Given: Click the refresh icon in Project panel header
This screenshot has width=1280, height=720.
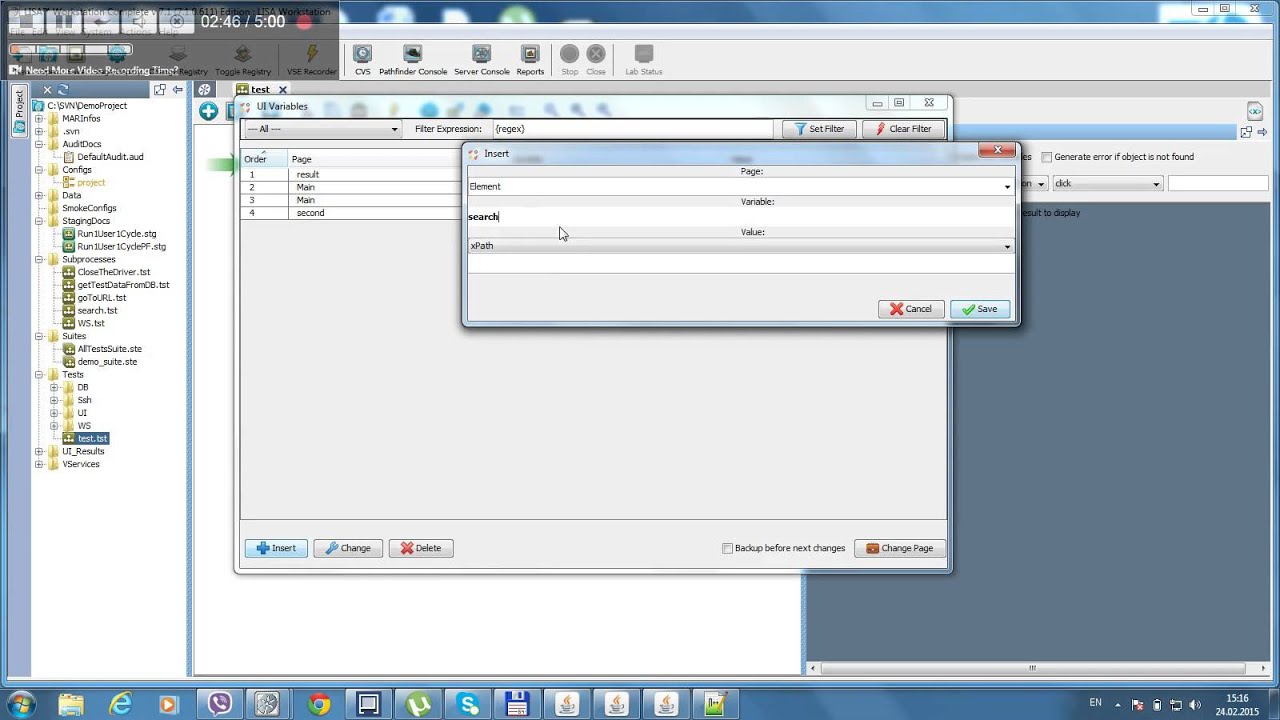Looking at the screenshot, I should coord(63,90).
